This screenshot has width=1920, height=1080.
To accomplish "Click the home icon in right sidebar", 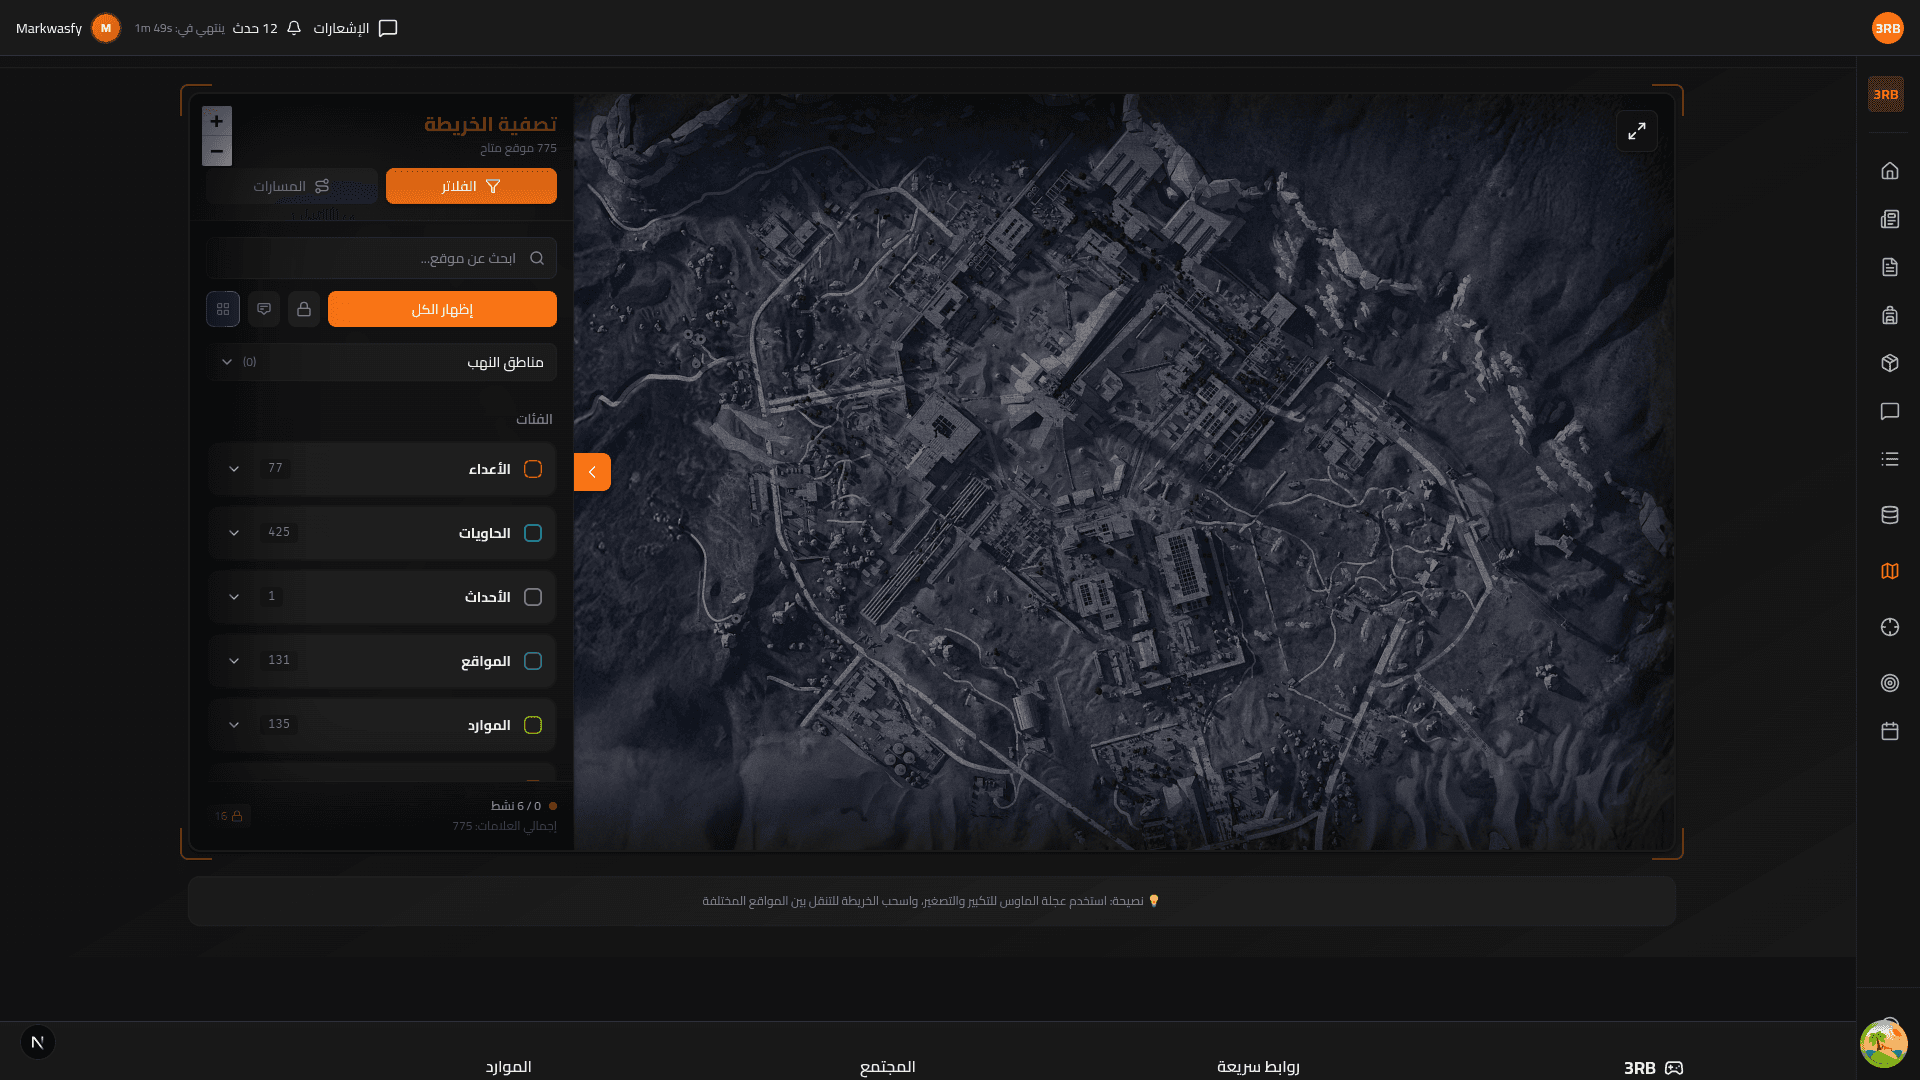I will coord(1889,171).
